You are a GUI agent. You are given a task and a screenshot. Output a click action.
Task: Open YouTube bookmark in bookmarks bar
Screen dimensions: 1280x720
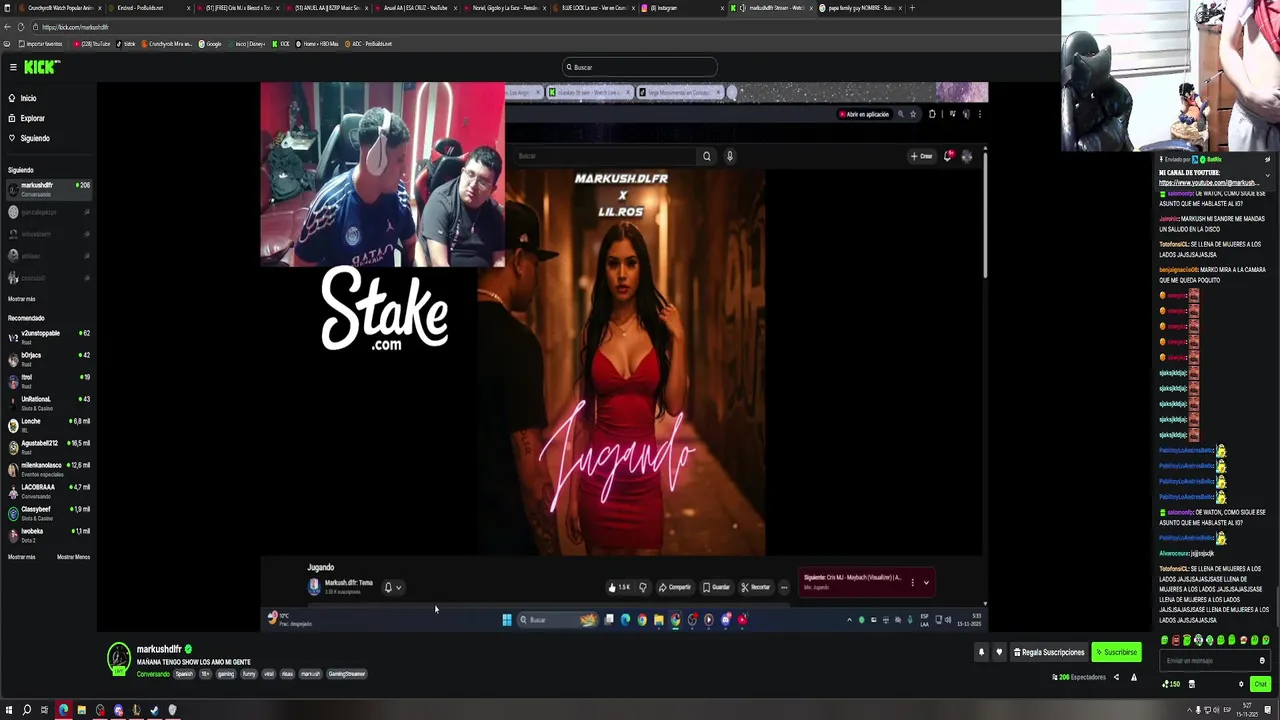click(x=90, y=44)
